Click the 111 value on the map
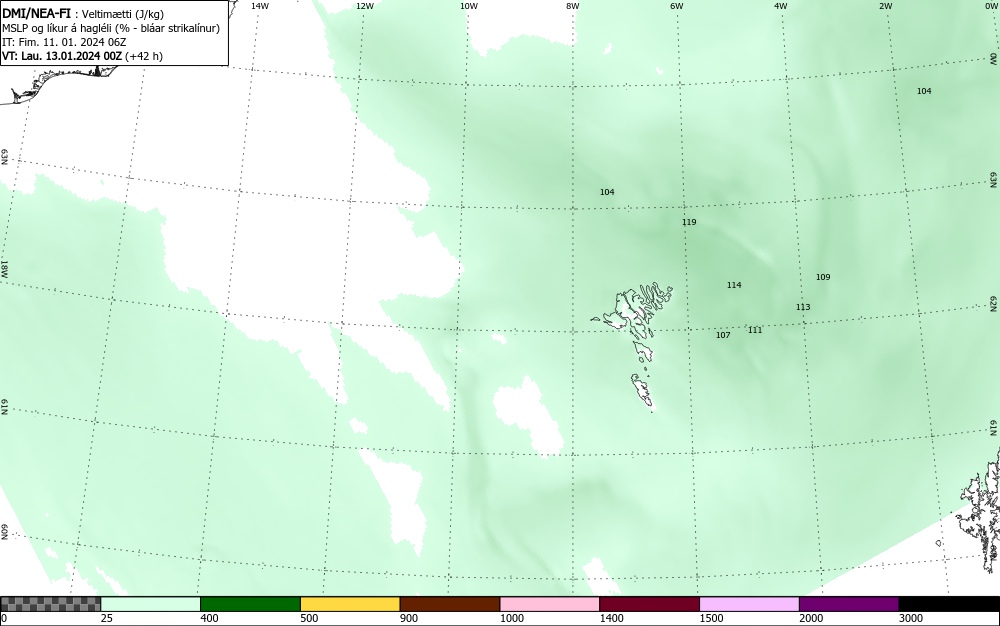 click(755, 330)
